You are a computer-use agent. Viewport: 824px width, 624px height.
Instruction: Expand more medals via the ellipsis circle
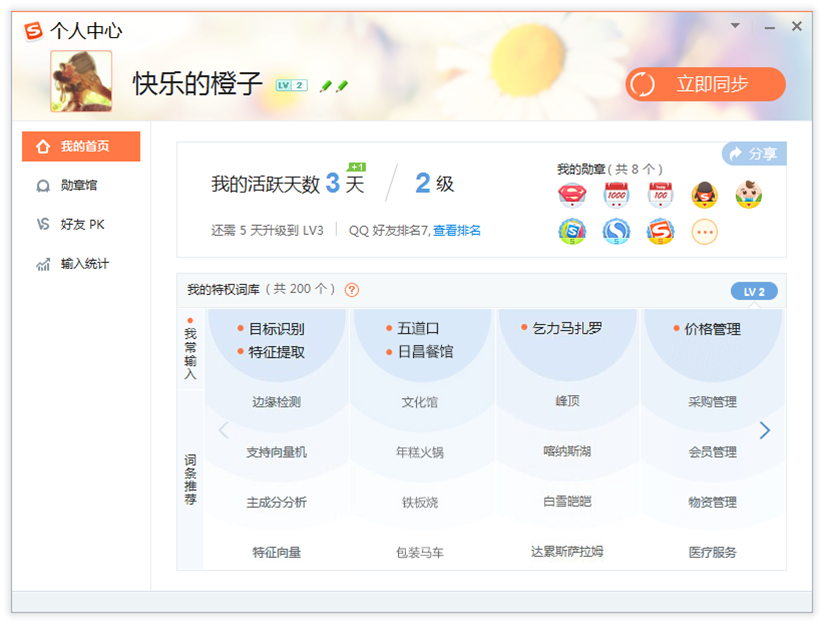point(703,232)
